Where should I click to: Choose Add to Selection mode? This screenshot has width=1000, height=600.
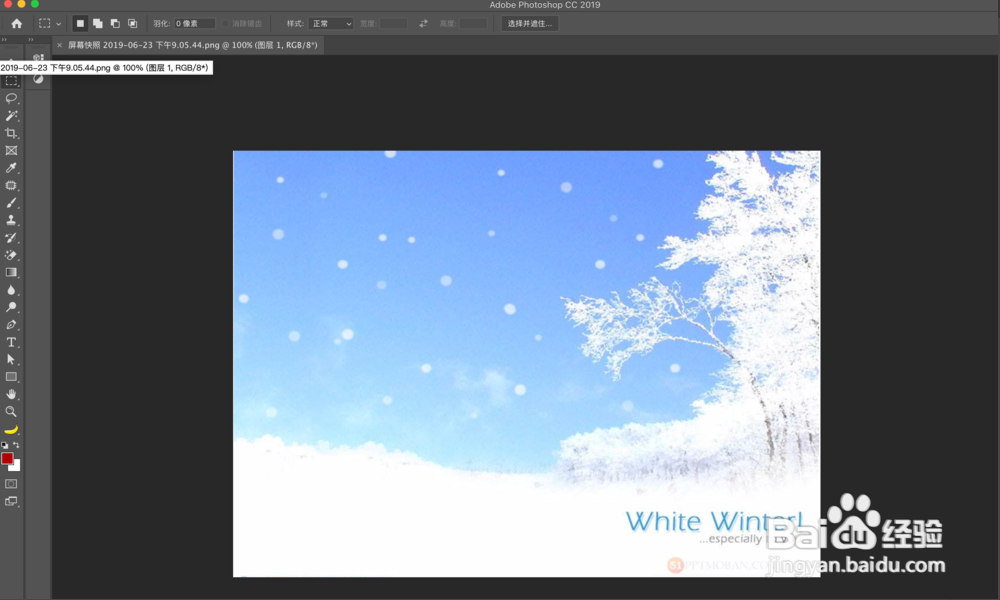pos(98,24)
